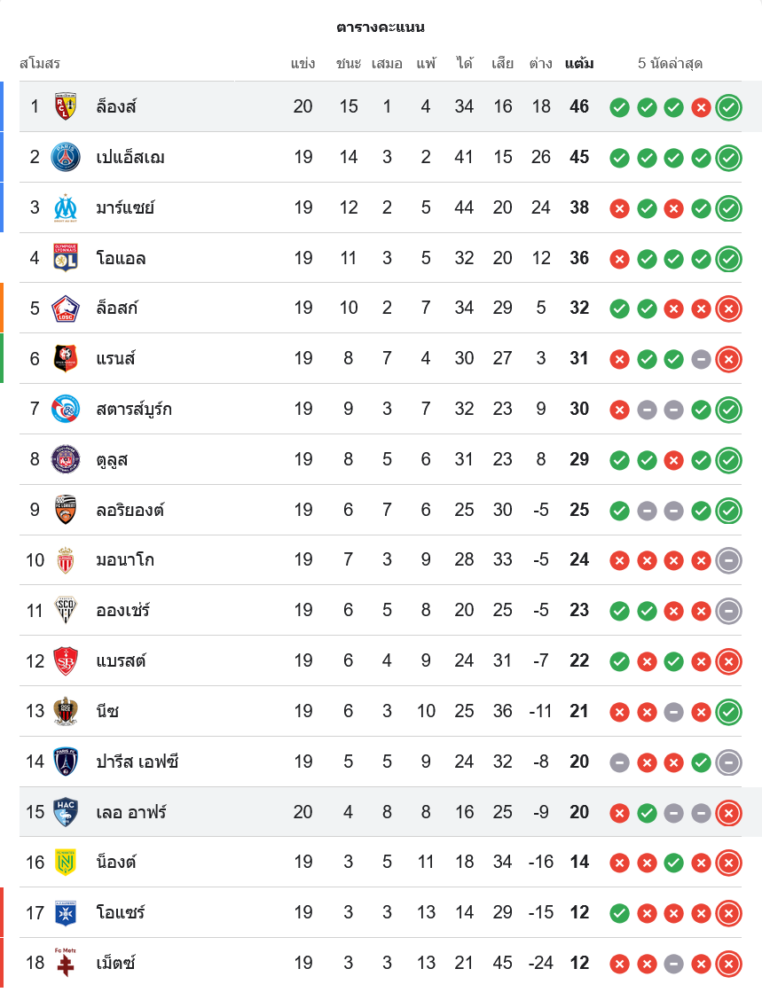Click the Lyon club crest icon

click(66, 258)
